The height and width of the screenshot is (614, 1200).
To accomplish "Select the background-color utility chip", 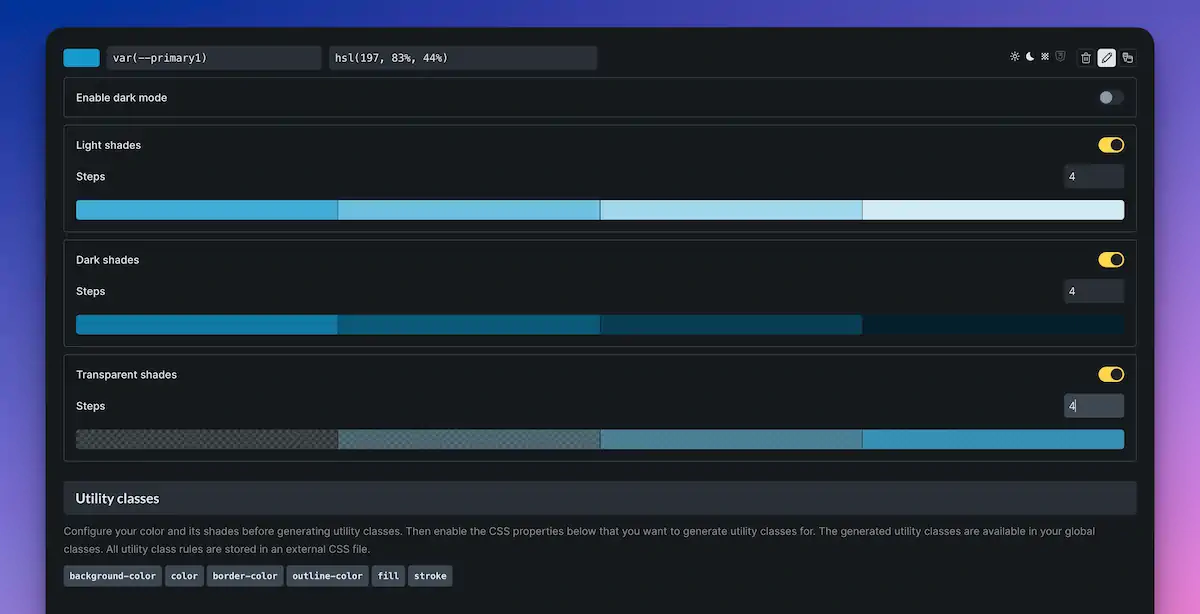I will (x=112, y=575).
